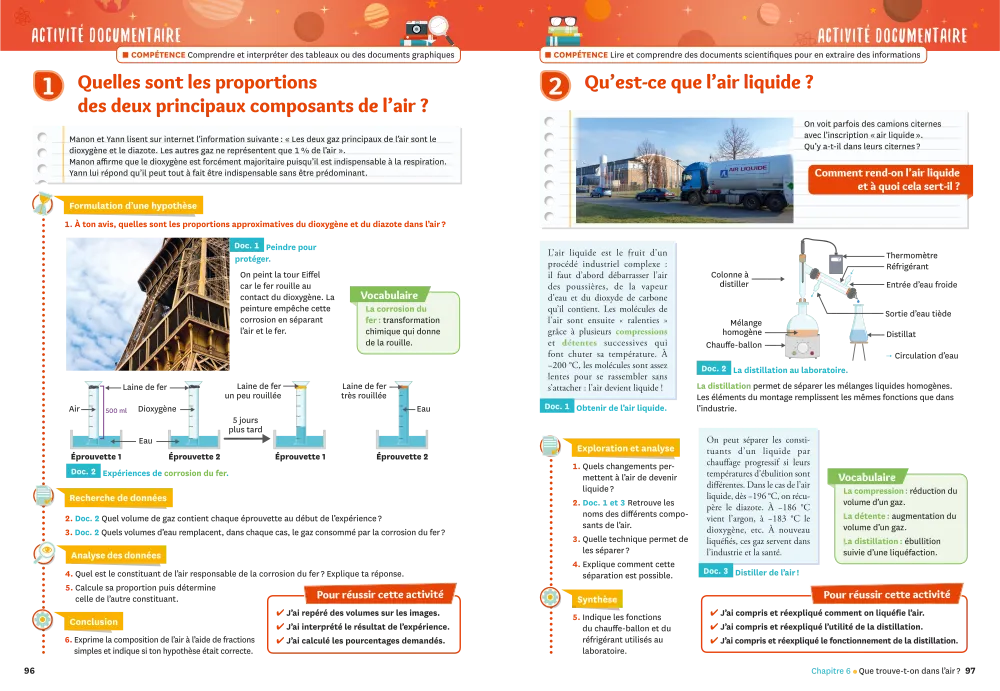
Task: Click the gear icon beside Synthèse
Action: 550,598
